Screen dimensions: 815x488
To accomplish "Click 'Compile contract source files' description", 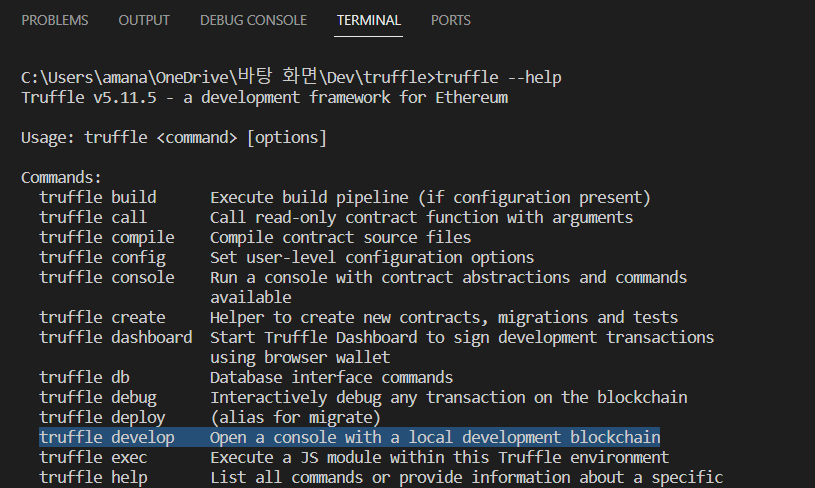I will (x=340, y=238).
